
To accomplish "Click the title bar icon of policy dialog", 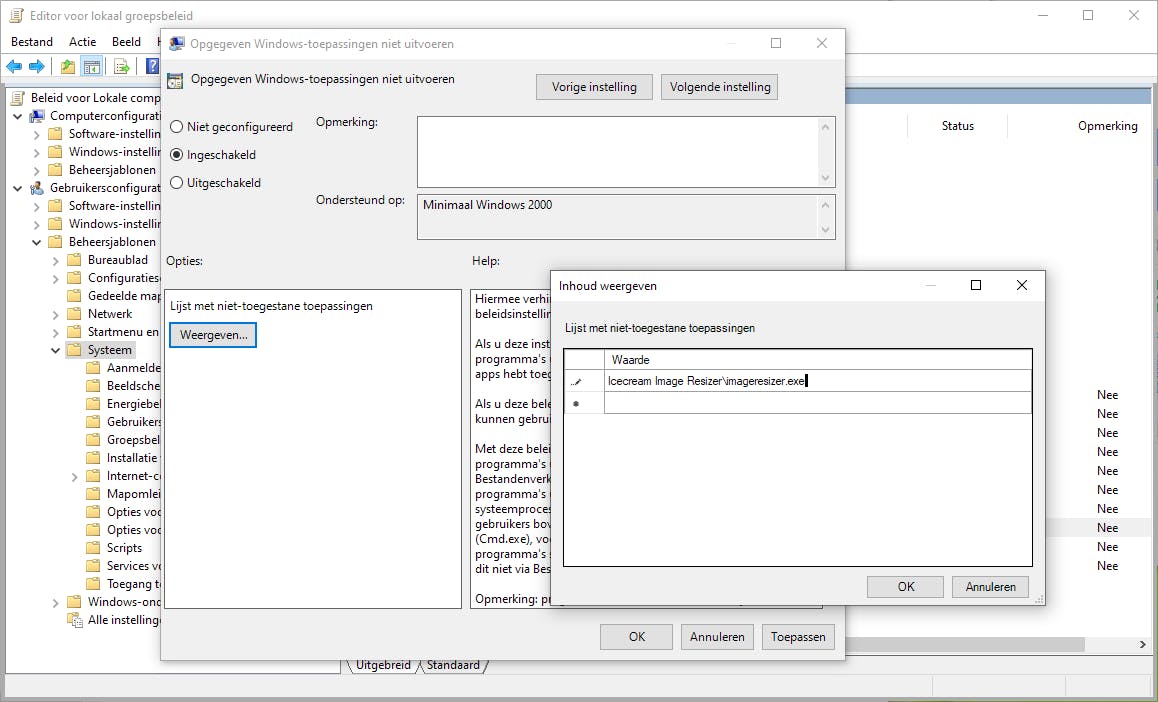I will coord(177,44).
